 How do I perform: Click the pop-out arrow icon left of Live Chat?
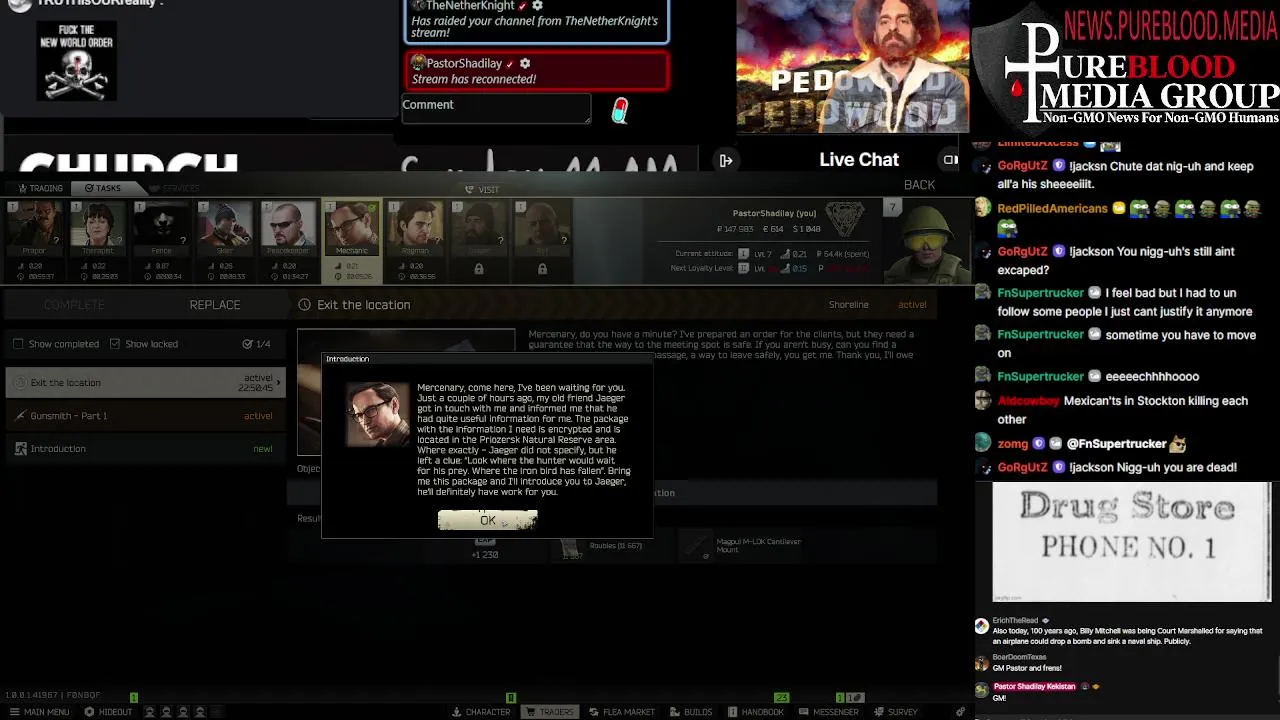click(726, 160)
